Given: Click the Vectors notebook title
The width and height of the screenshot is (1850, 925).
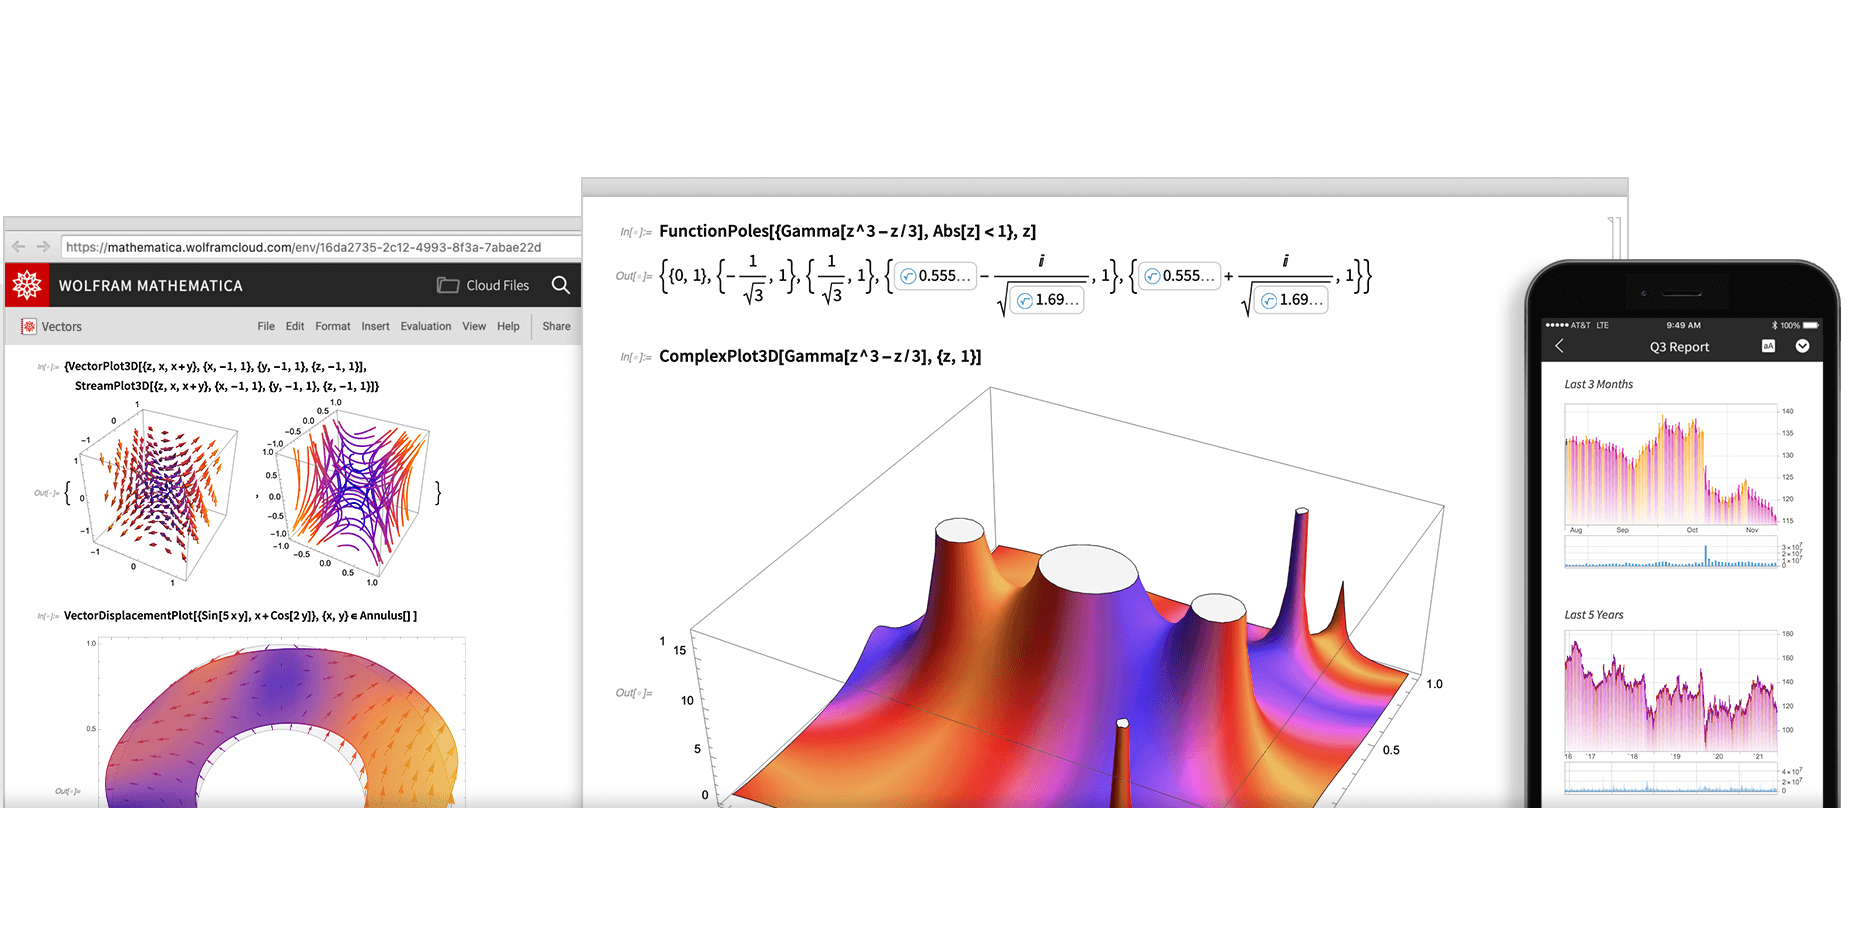Looking at the screenshot, I should 62,326.
